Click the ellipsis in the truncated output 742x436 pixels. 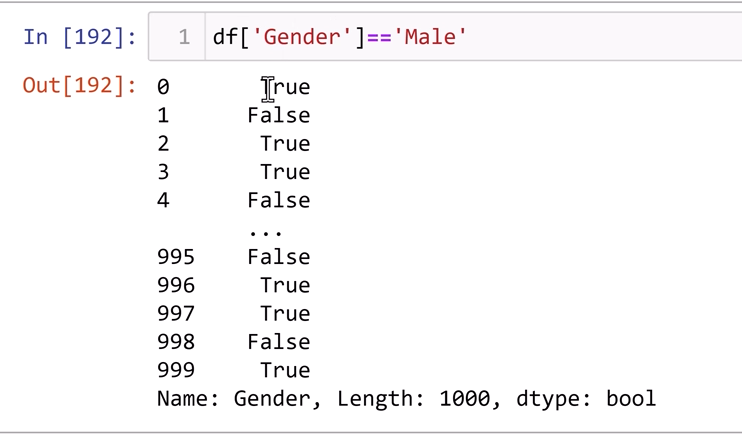coord(266,229)
